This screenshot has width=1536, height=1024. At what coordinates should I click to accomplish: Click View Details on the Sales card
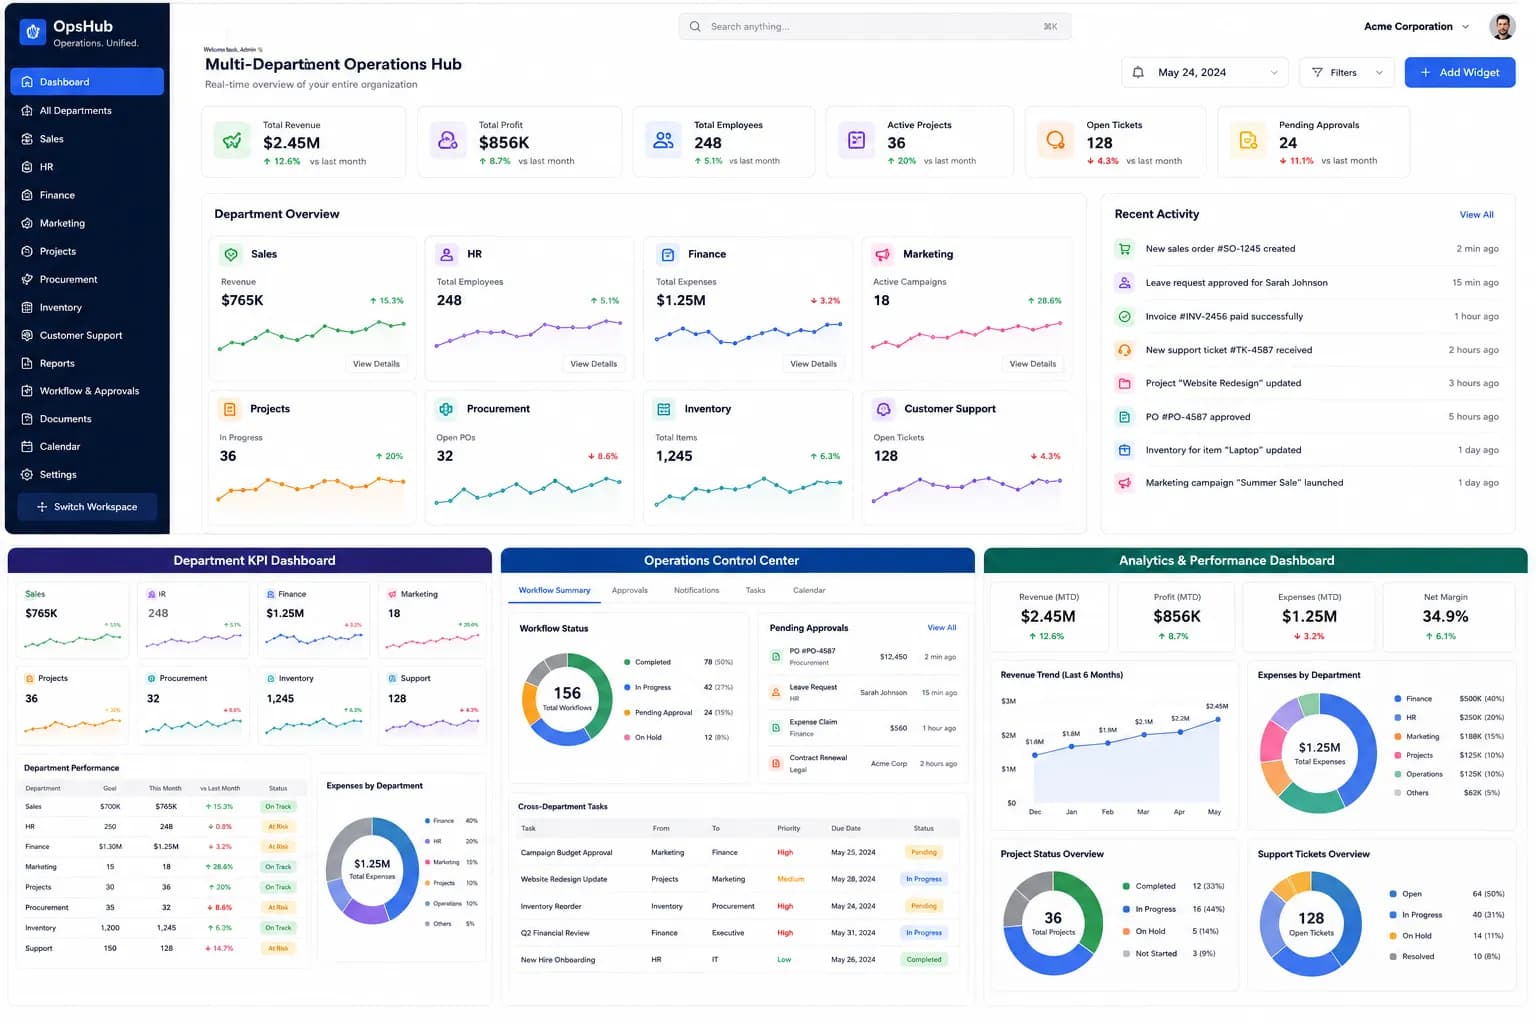[x=376, y=364]
